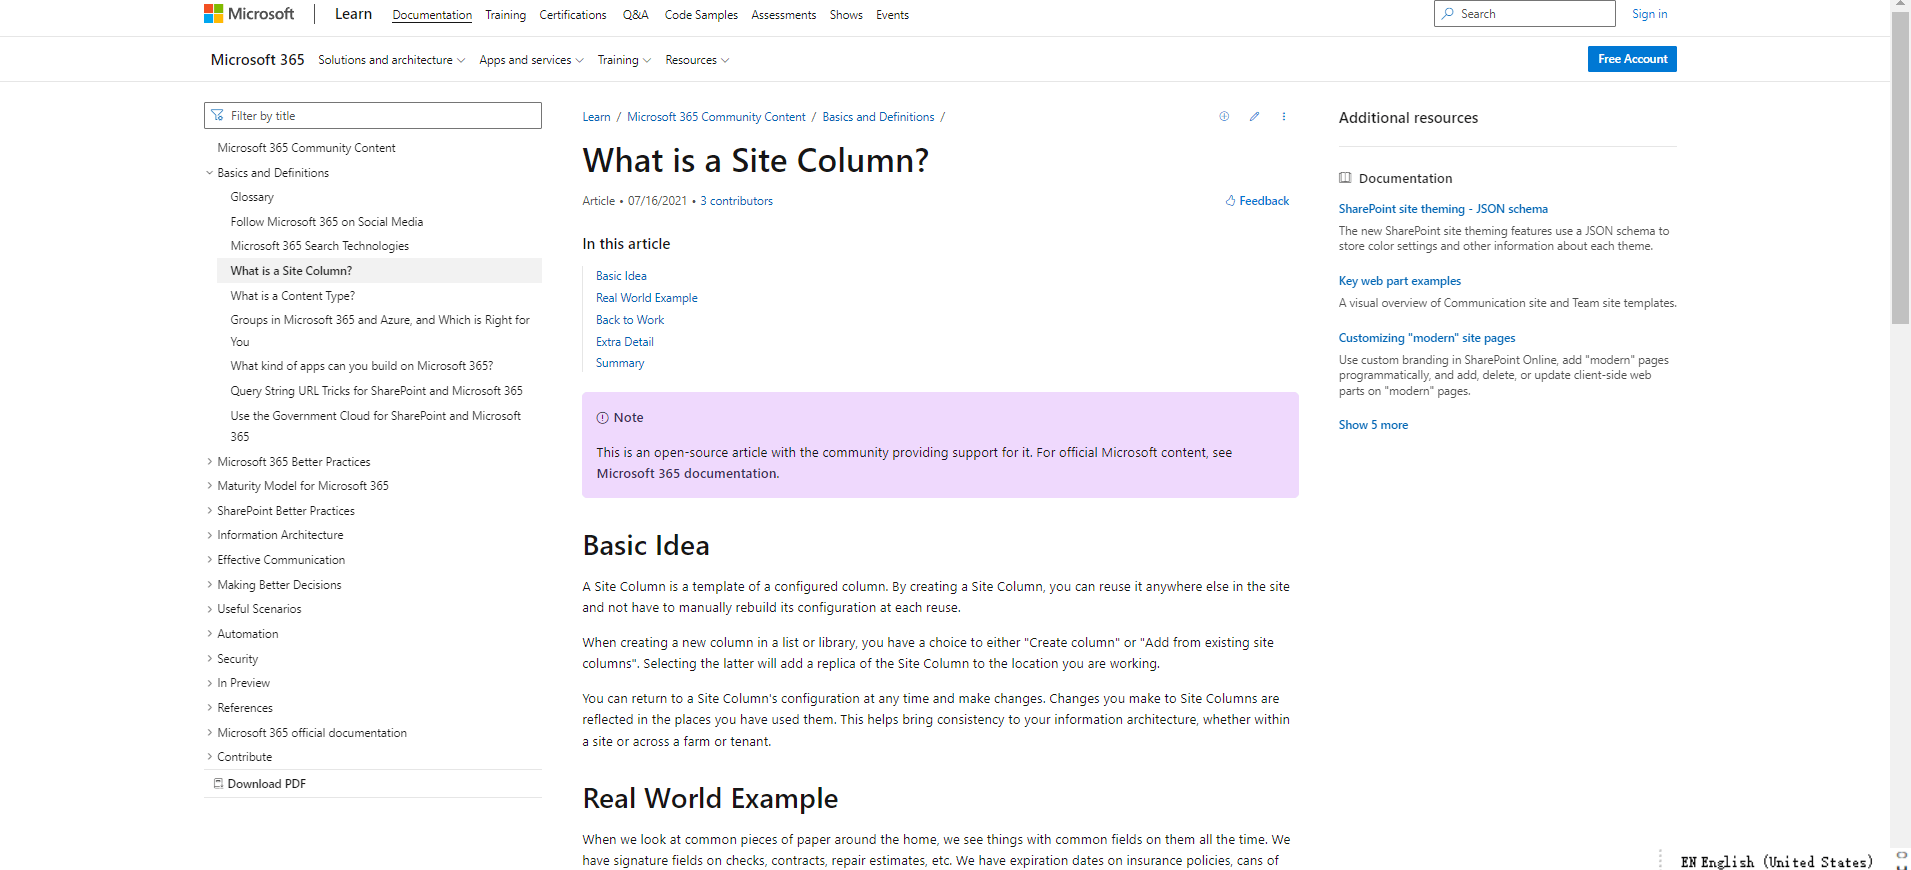
Task: Click the Learn brand link
Action: 353,14
